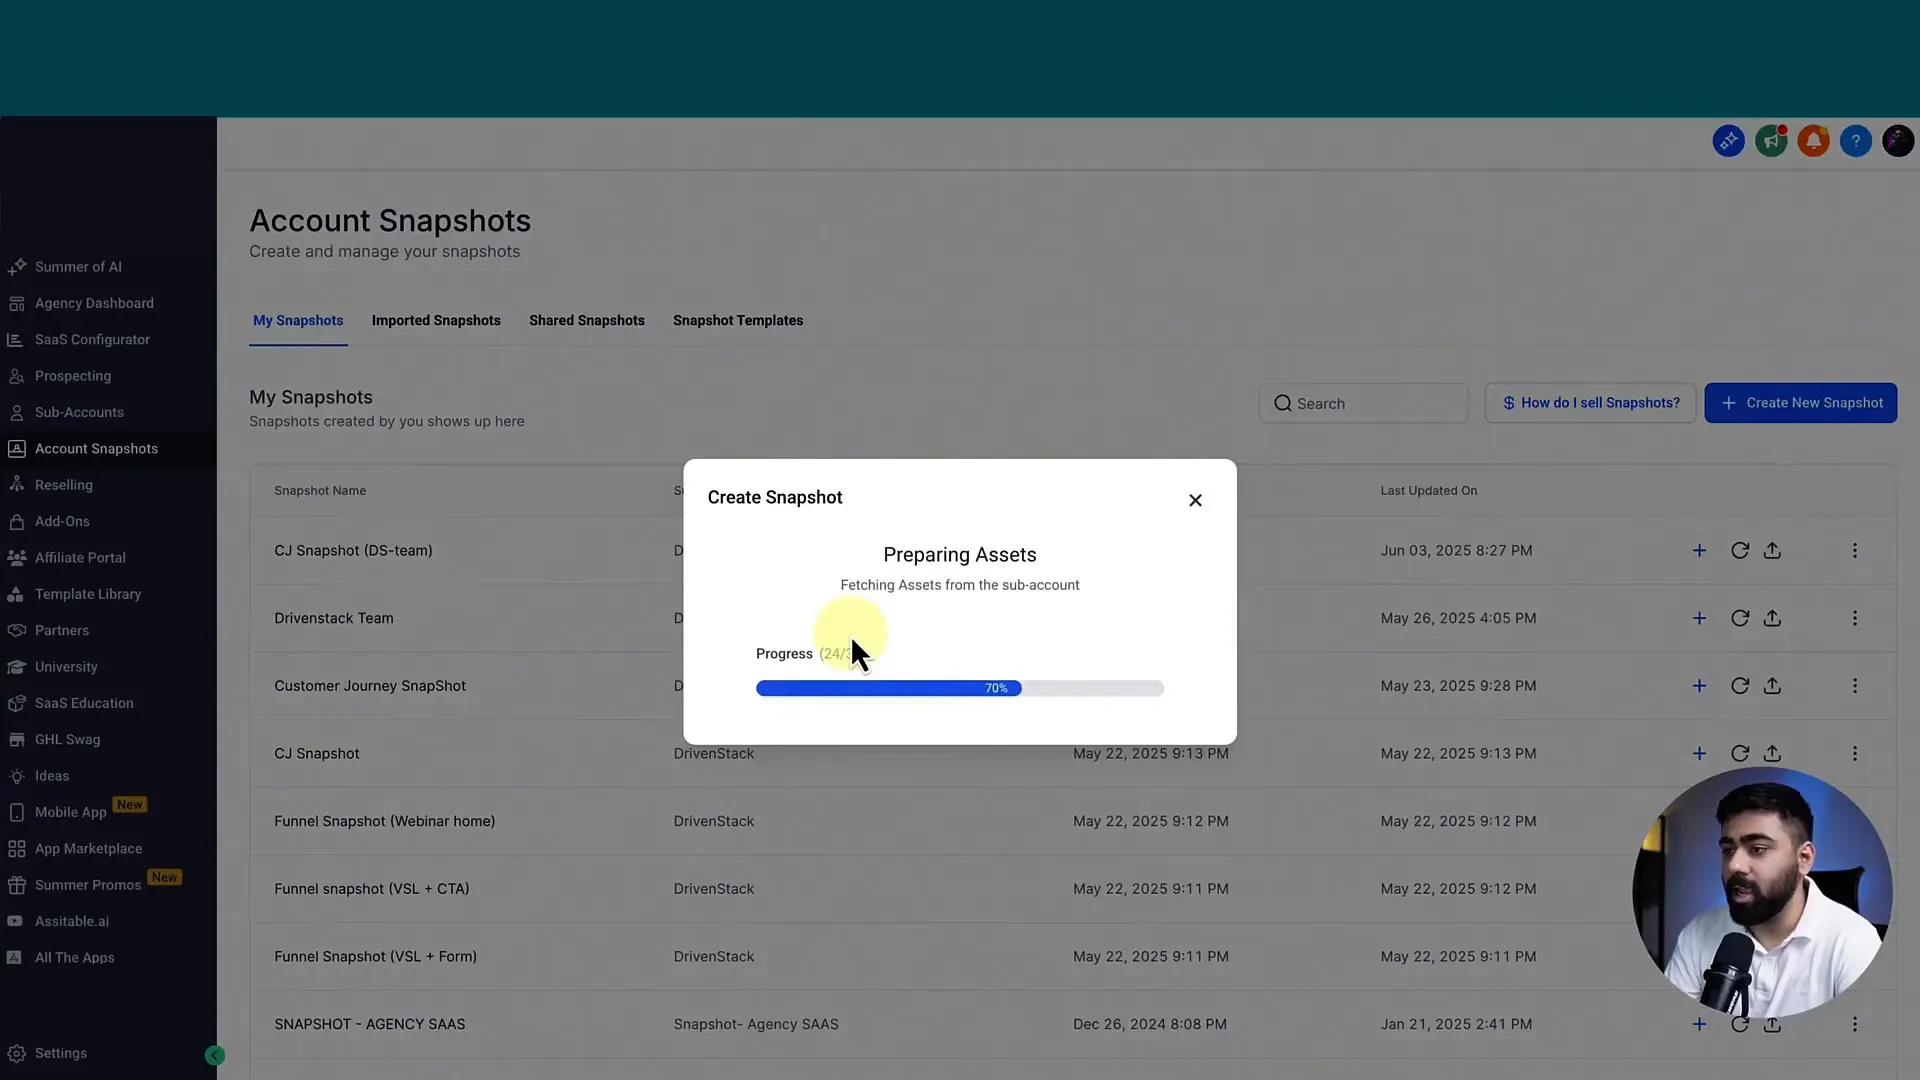The image size is (1920, 1080).
Task: Open Partners in sidebar
Action: [62, 631]
